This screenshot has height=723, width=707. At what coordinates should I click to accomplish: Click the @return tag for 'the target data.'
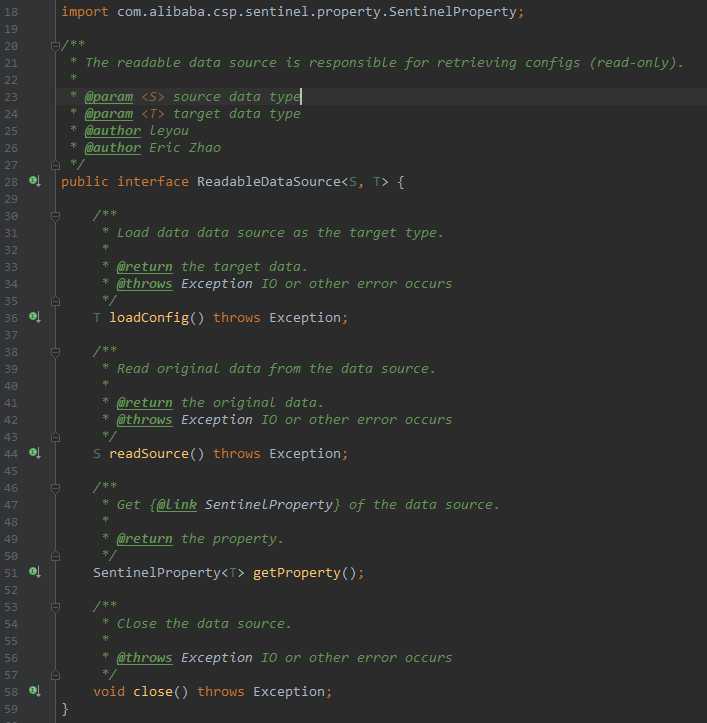(145, 267)
